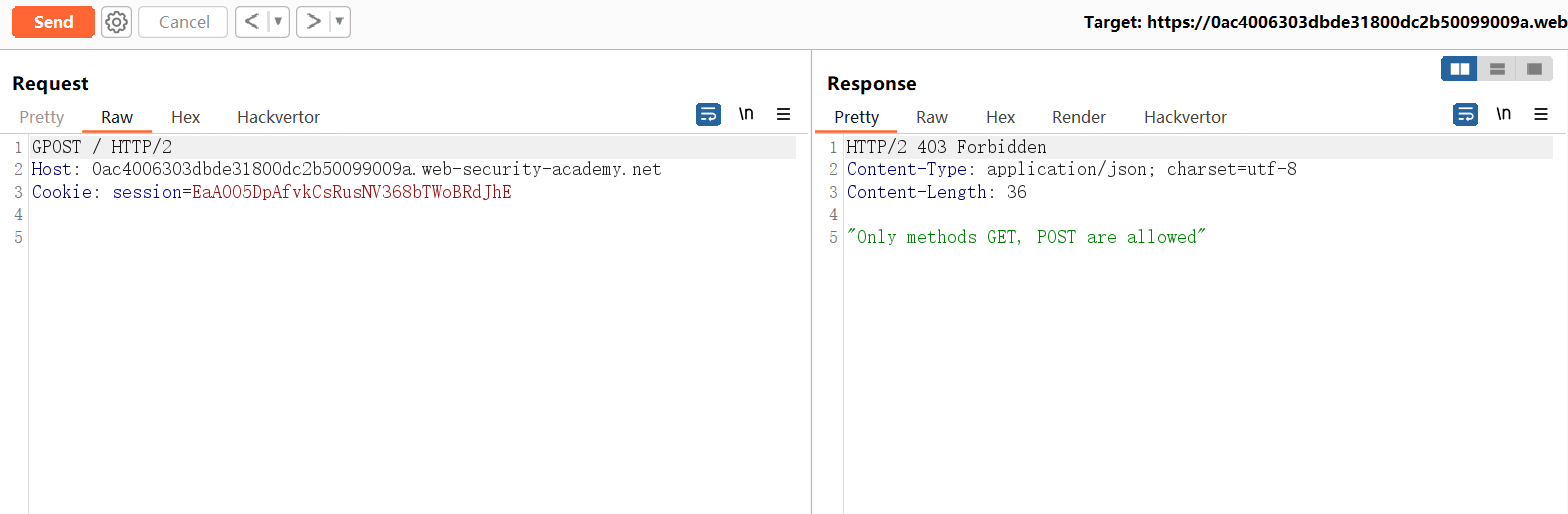
Task: Go to next request with forward arrow
Action: [313, 22]
